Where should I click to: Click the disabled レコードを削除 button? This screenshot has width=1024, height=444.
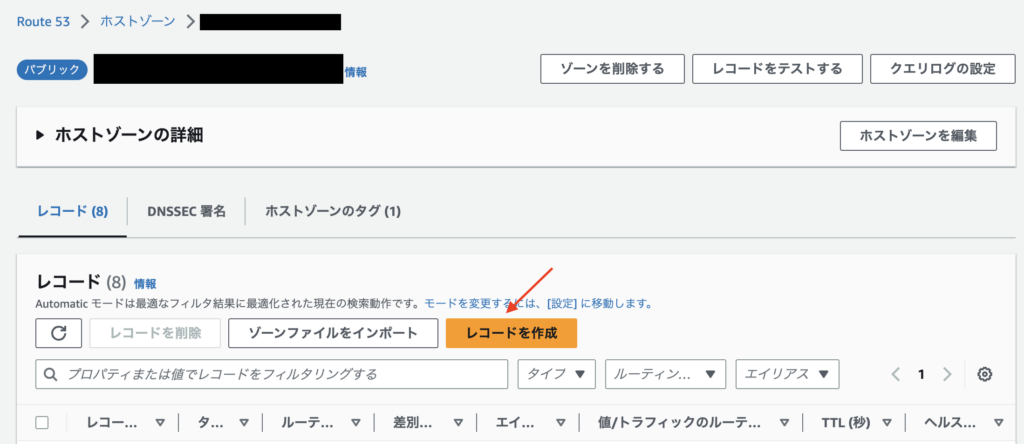pyautogui.click(x=155, y=333)
